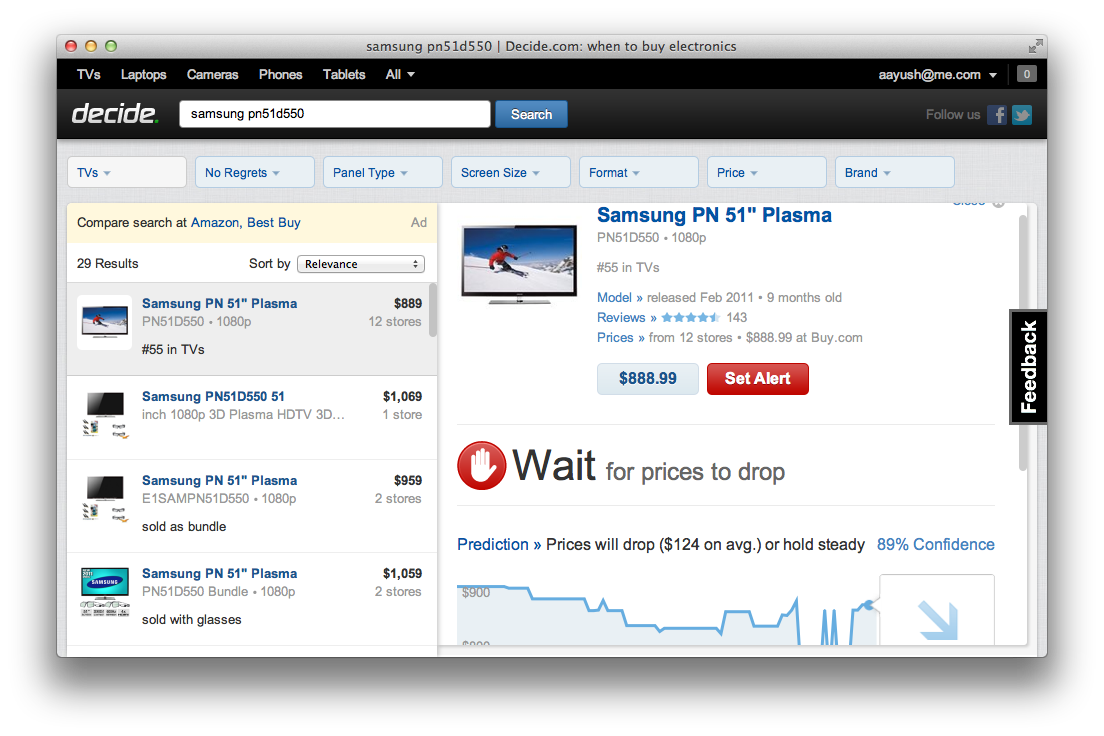Go to the Tablets category
Image resolution: width=1104 pixels, height=736 pixels.
click(x=344, y=75)
